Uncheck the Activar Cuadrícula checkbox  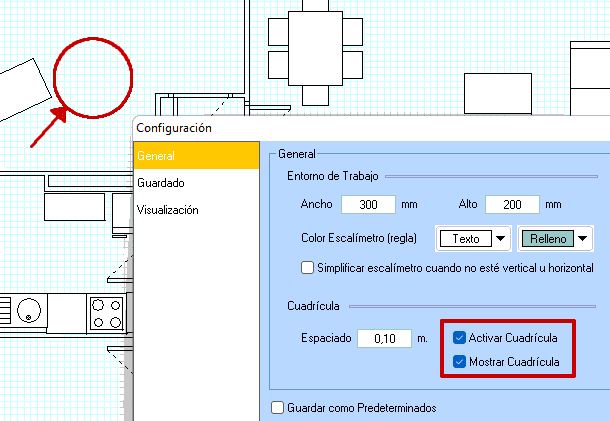click(459, 337)
